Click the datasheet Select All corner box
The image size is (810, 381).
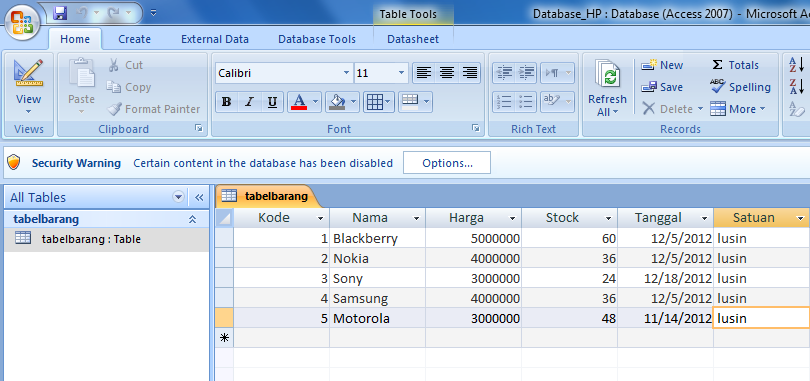pos(224,218)
